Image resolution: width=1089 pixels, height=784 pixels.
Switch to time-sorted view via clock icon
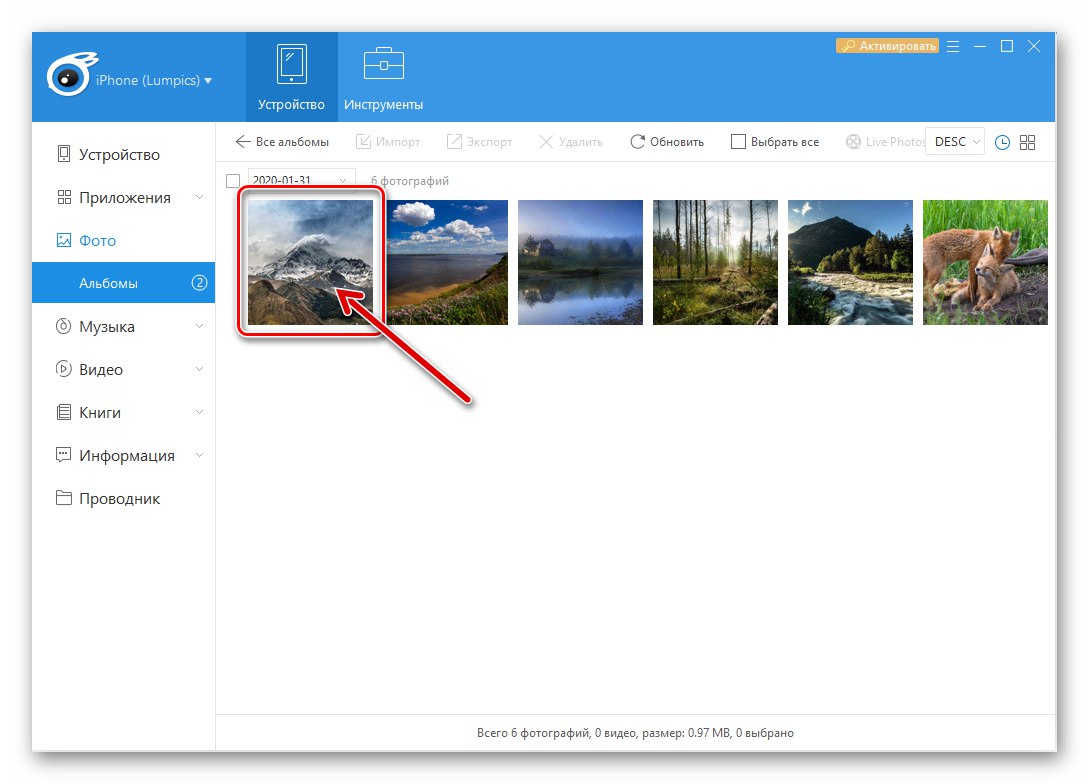point(1002,141)
